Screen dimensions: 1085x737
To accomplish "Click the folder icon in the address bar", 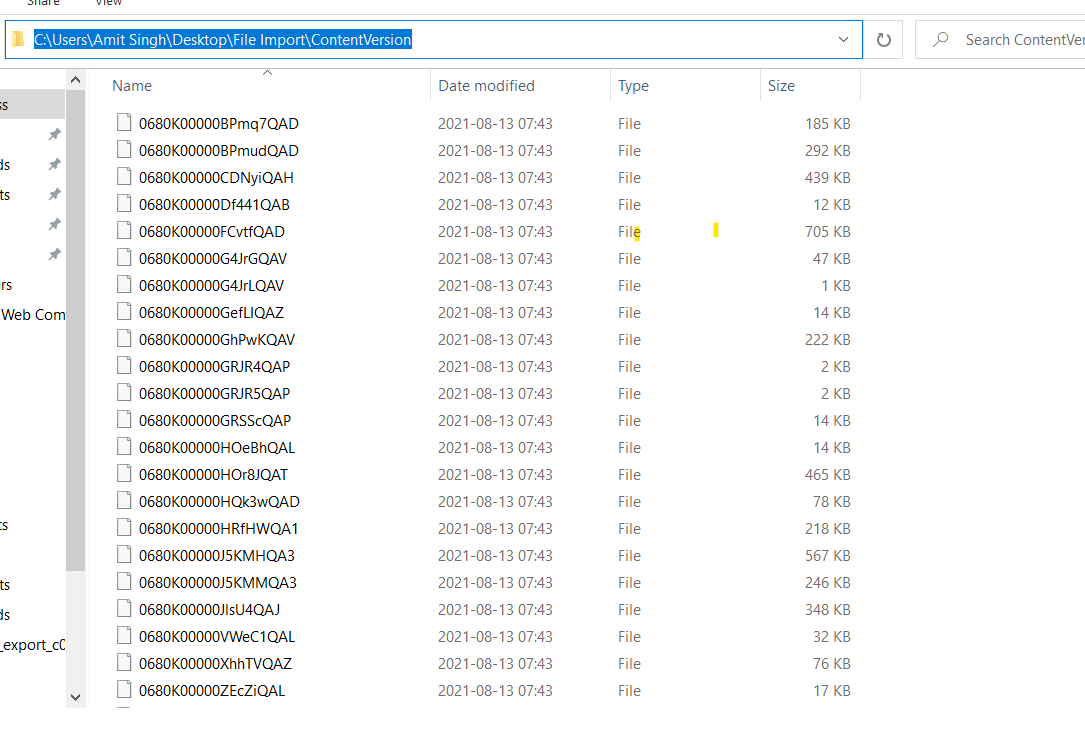I will [17, 39].
